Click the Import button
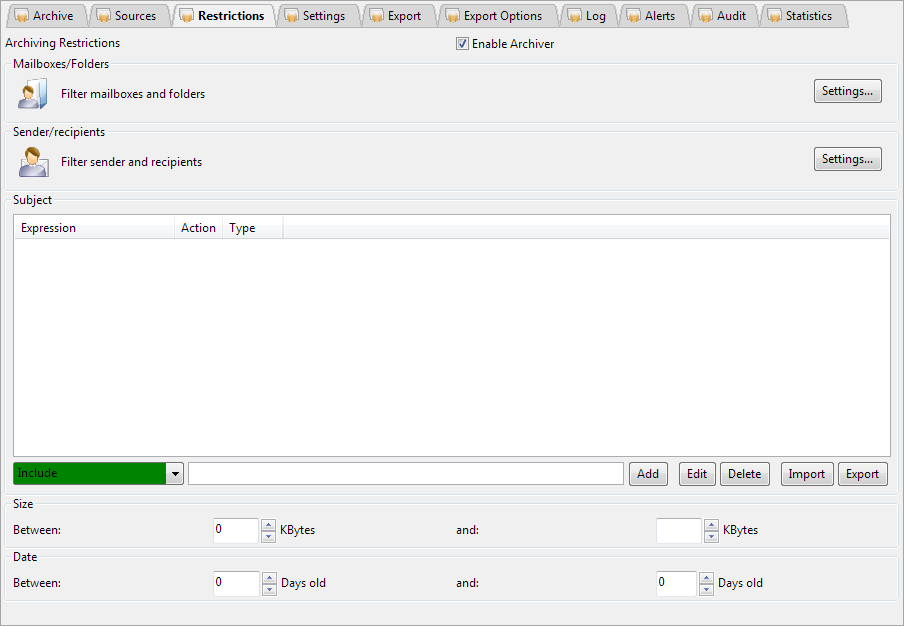904x626 pixels. (x=806, y=474)
